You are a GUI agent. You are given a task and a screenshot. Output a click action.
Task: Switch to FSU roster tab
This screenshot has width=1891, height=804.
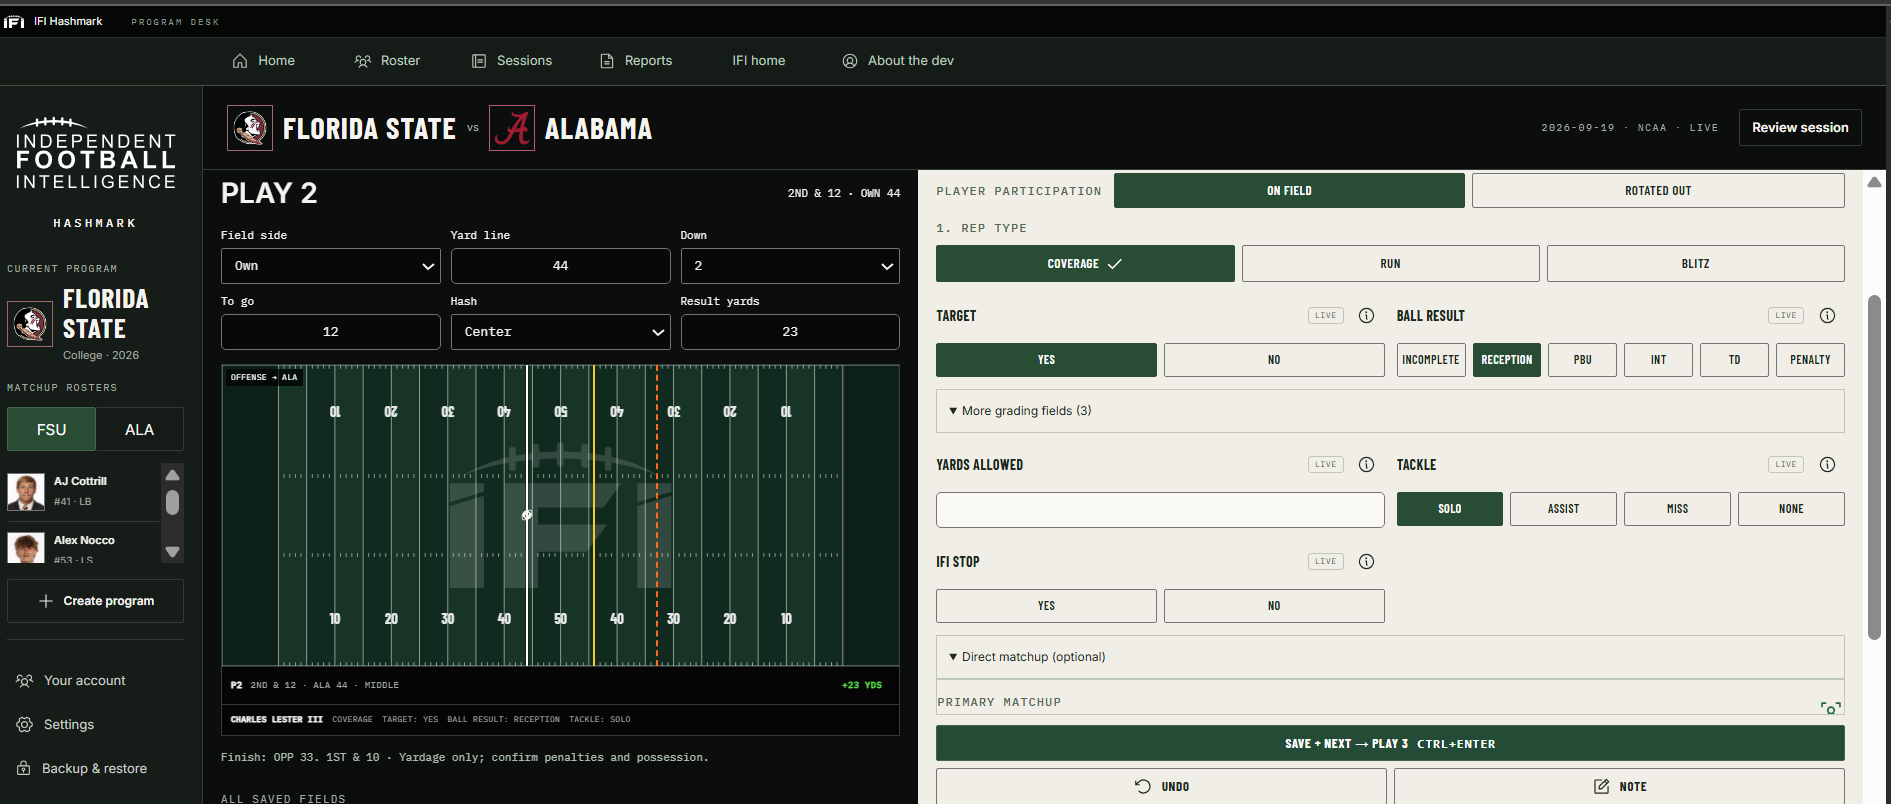(52, 430)
